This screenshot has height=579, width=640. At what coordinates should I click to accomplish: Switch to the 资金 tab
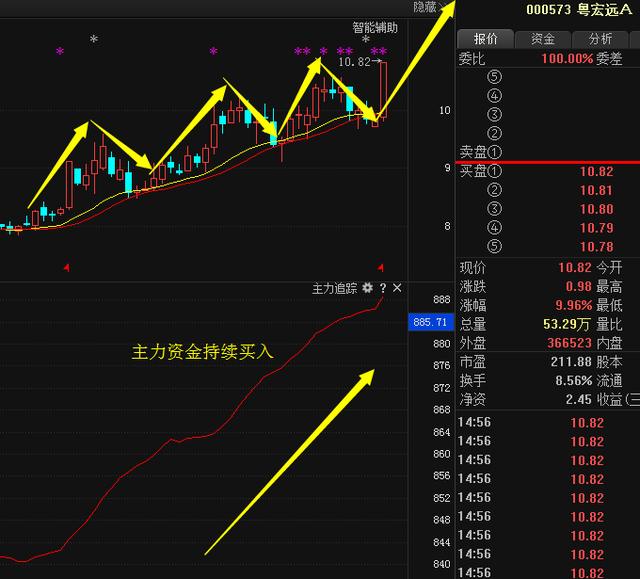pyautogui.click(x=543, y=39)
